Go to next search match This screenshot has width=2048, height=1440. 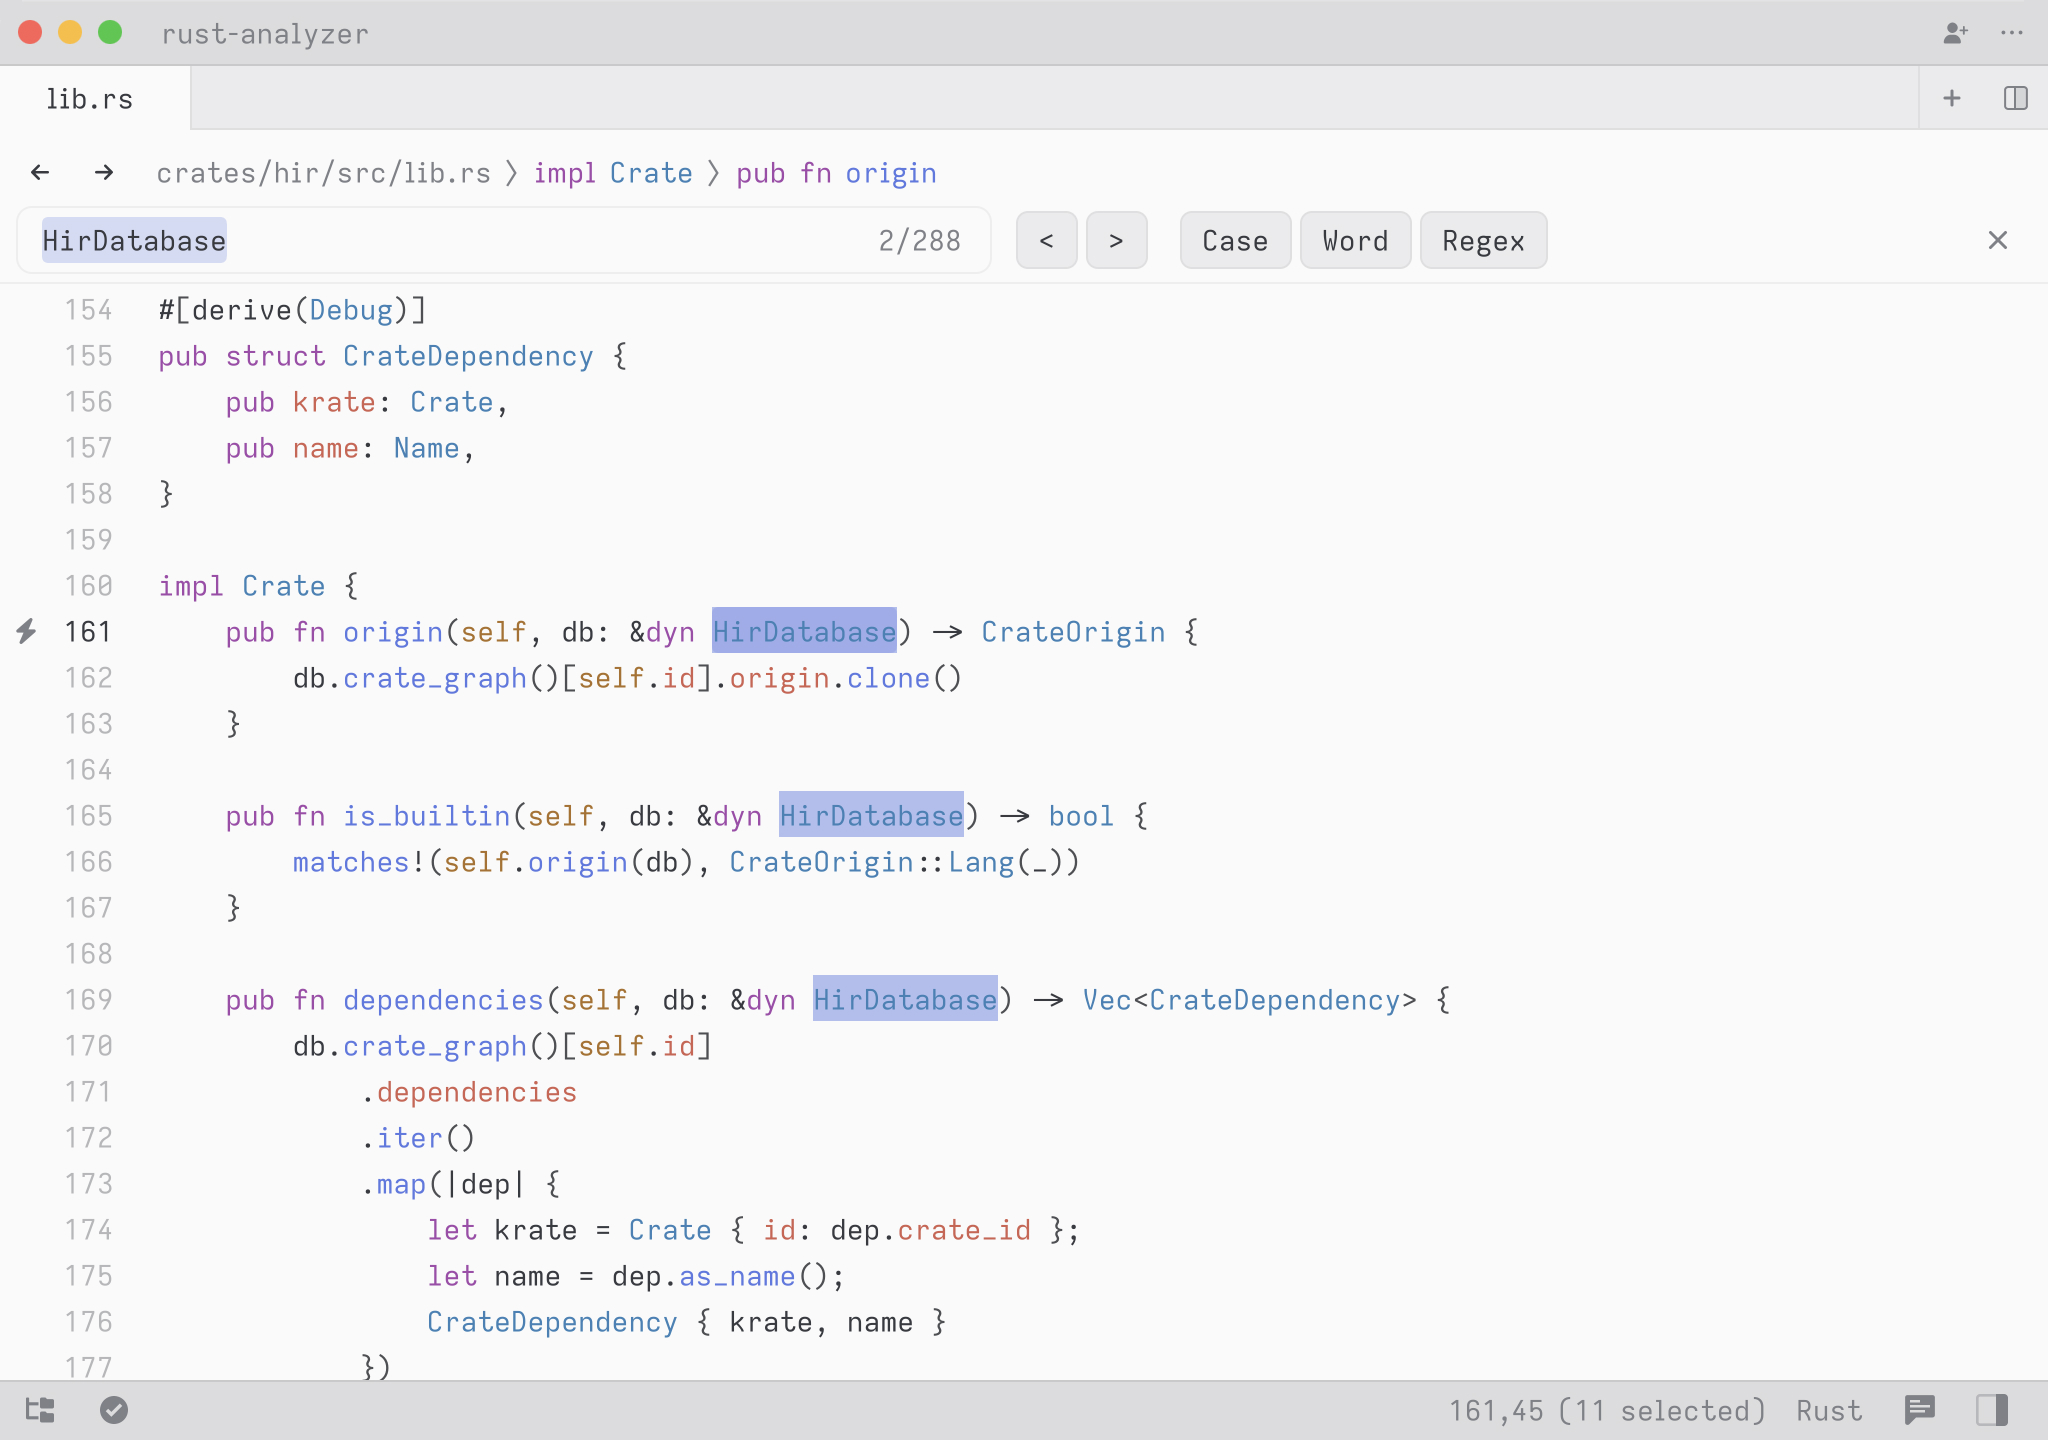point(1116,241)
